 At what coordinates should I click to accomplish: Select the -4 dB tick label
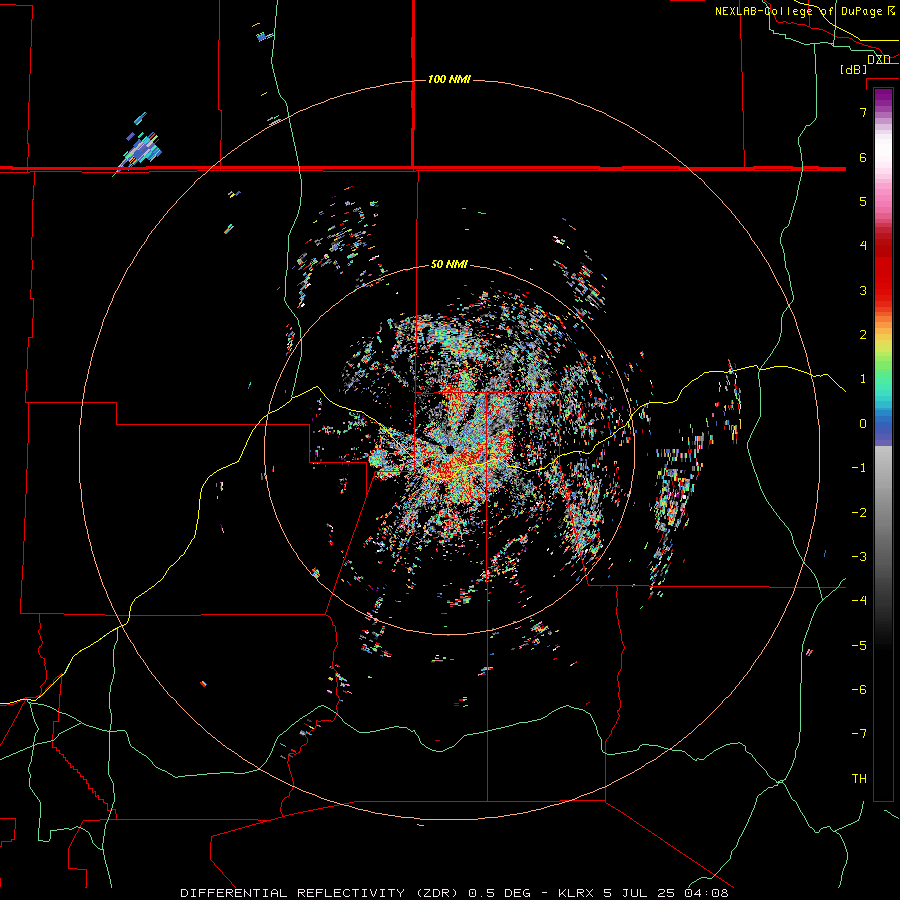click(859, 601)
